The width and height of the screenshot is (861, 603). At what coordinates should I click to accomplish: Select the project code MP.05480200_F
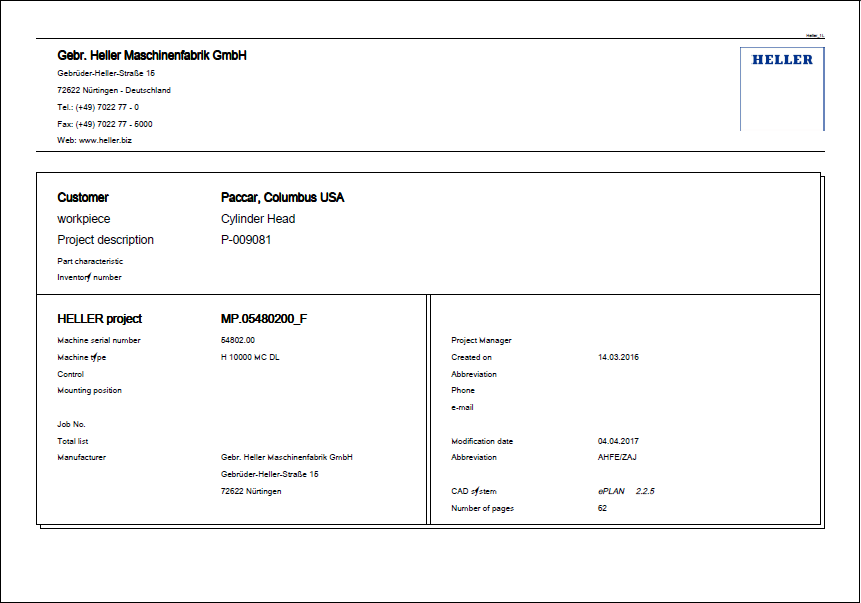(264, 319)
